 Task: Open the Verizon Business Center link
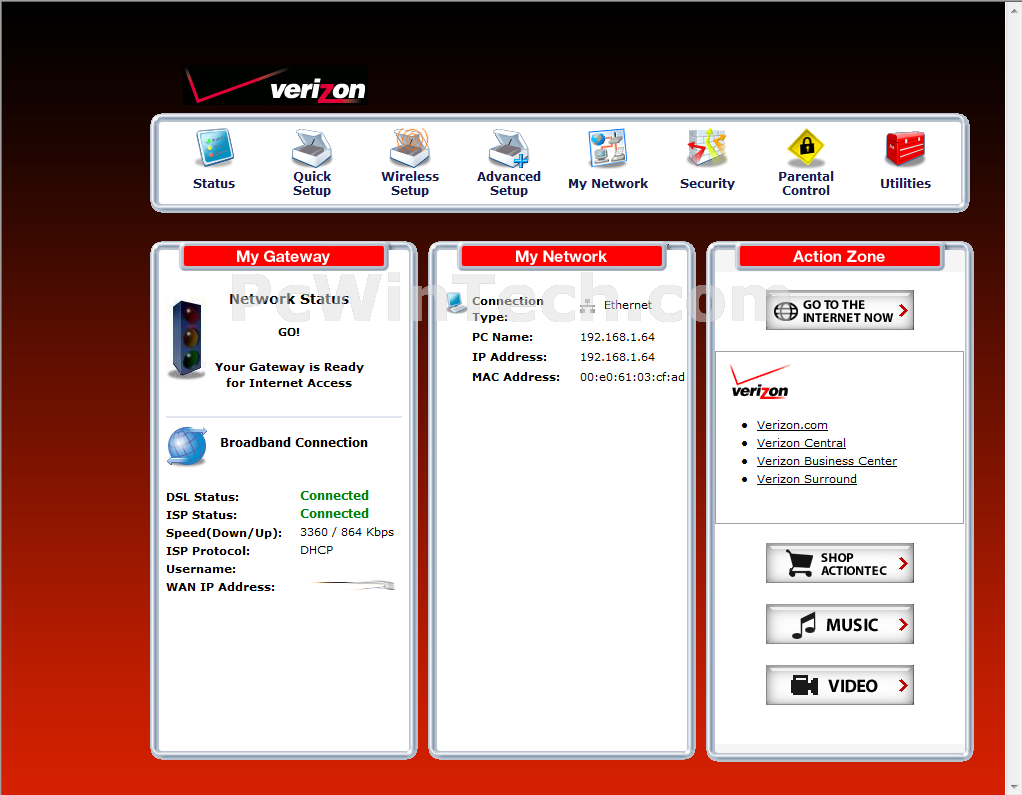826,461
